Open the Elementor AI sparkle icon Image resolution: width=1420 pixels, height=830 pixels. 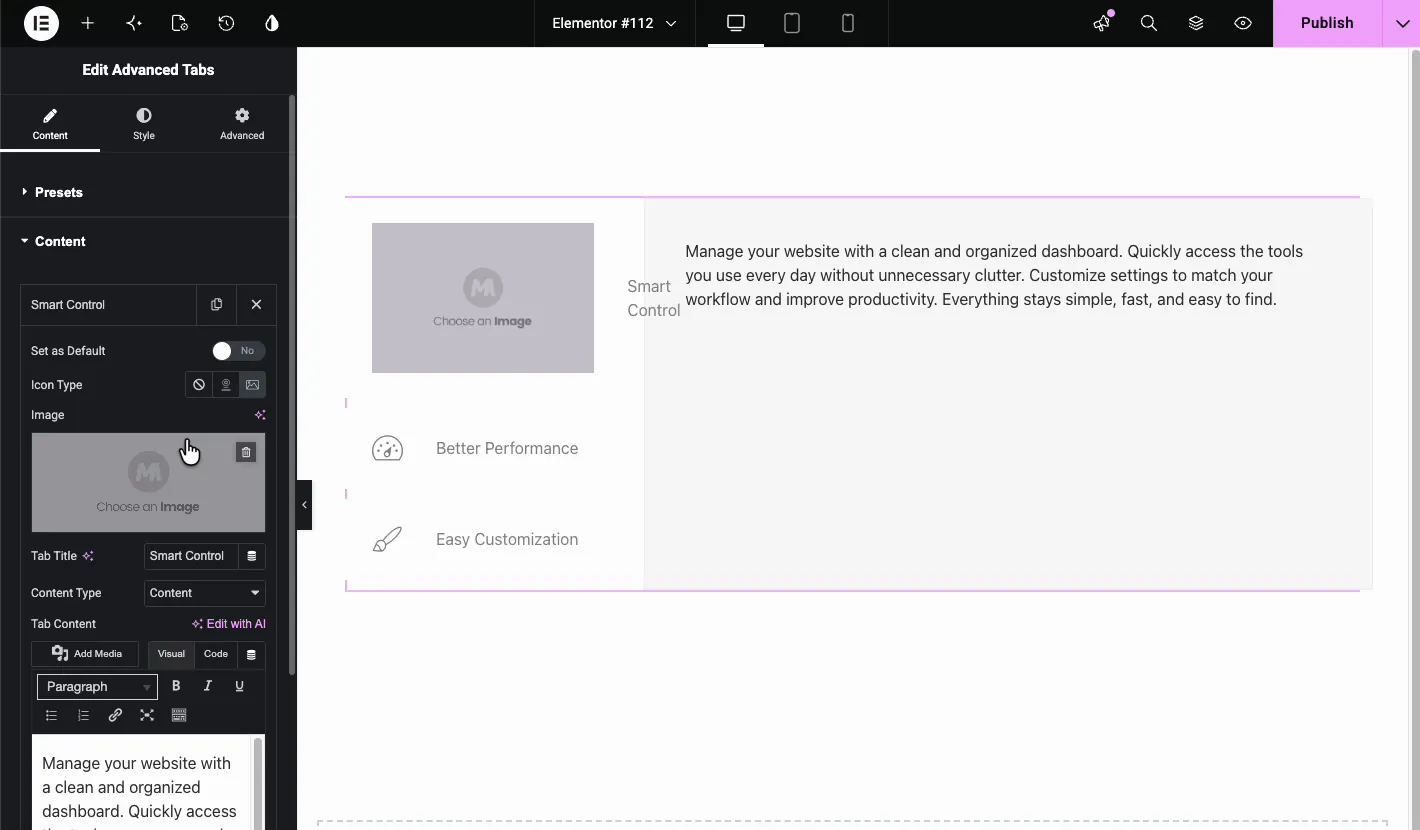(x=134, y=23)
